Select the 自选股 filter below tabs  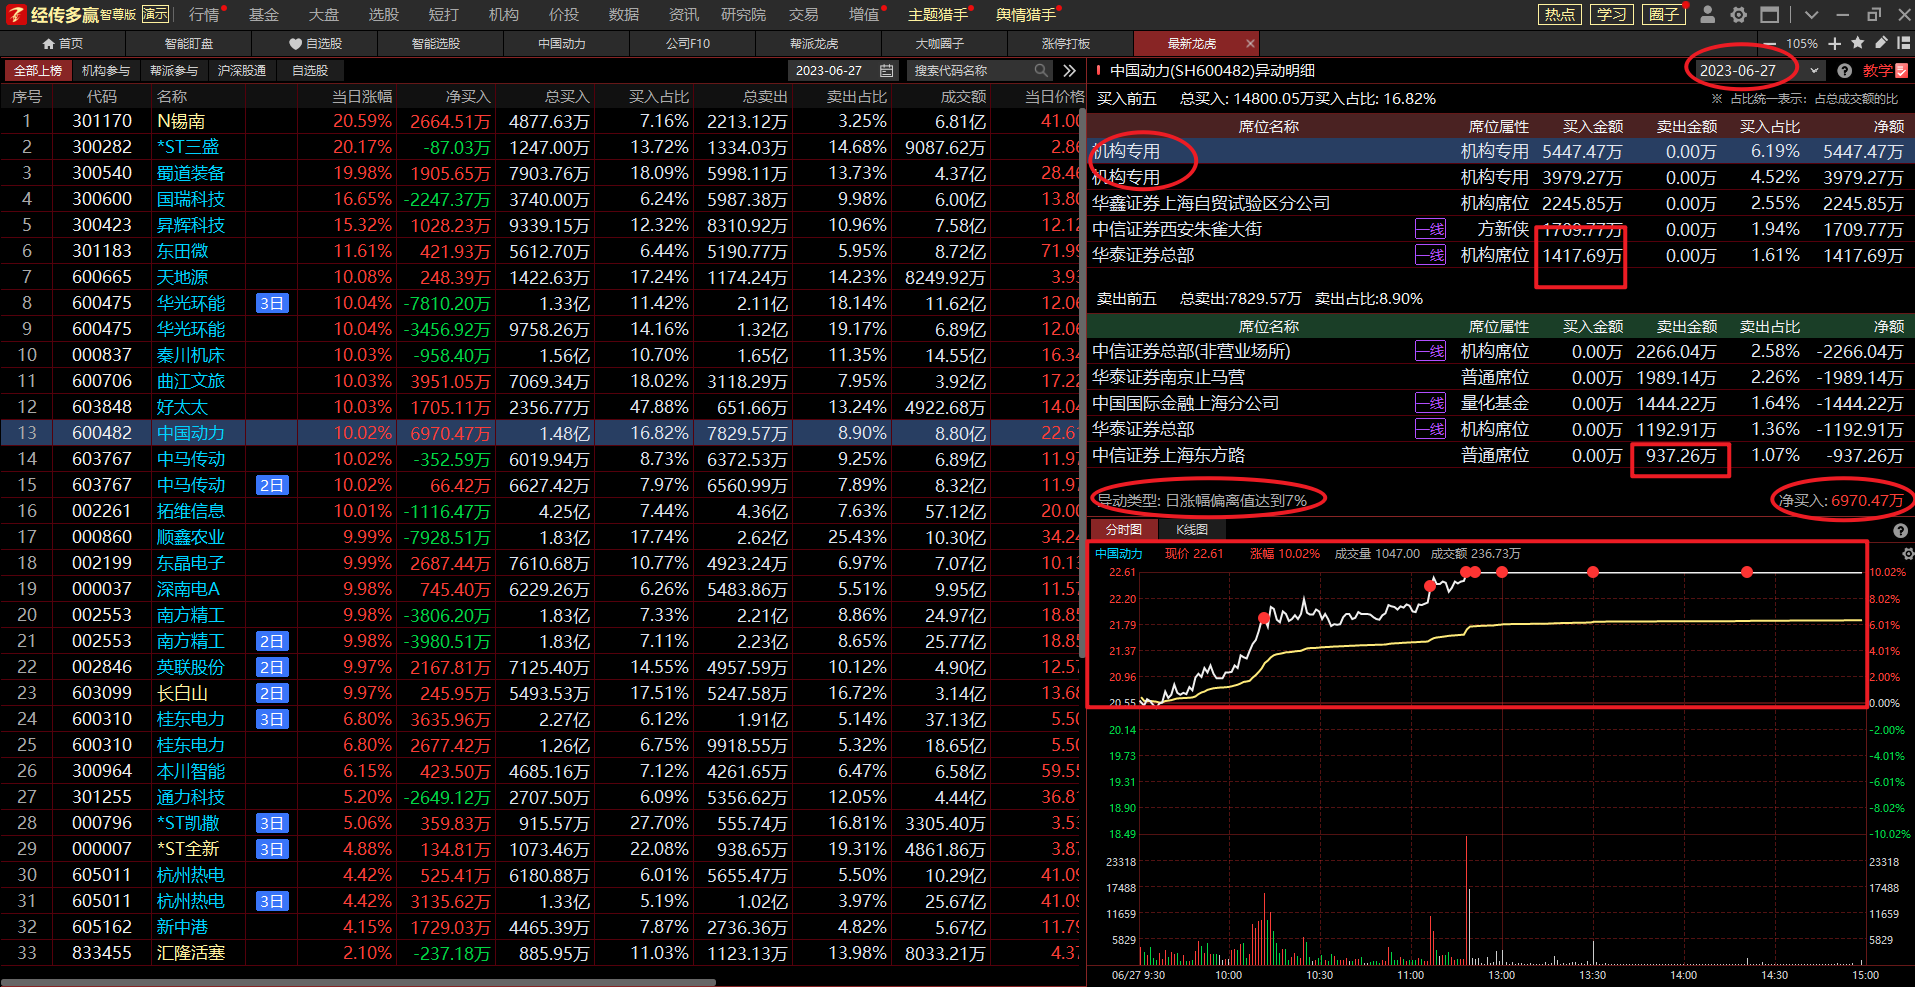pyautogui.click(x=310, y=71)
